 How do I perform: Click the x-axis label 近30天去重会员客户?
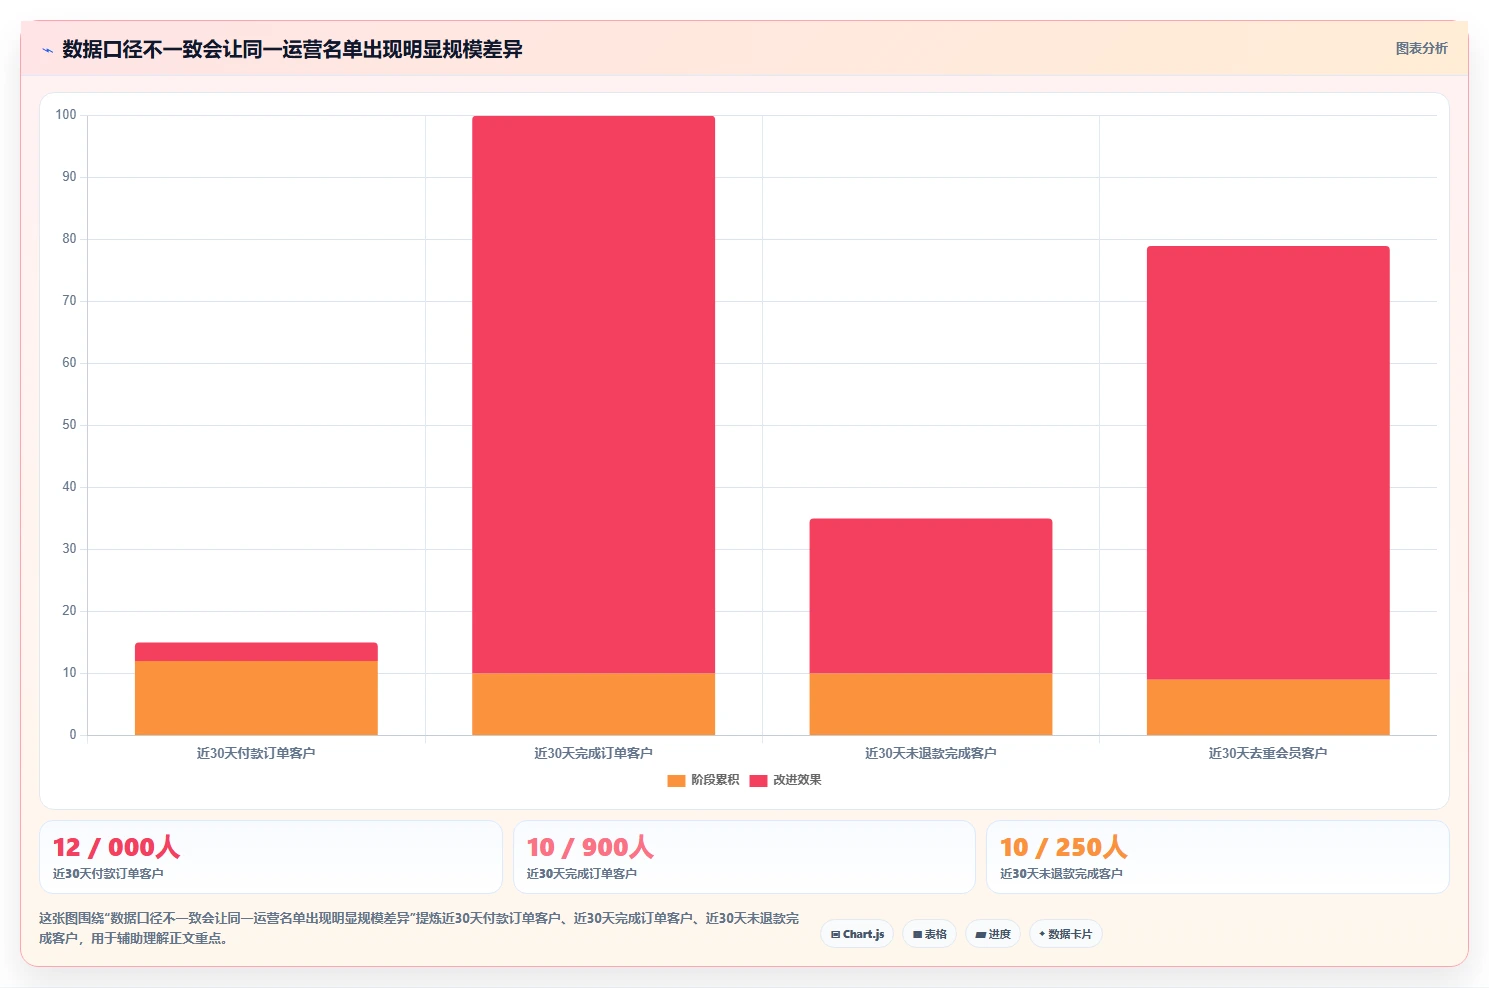point(1268,753)
